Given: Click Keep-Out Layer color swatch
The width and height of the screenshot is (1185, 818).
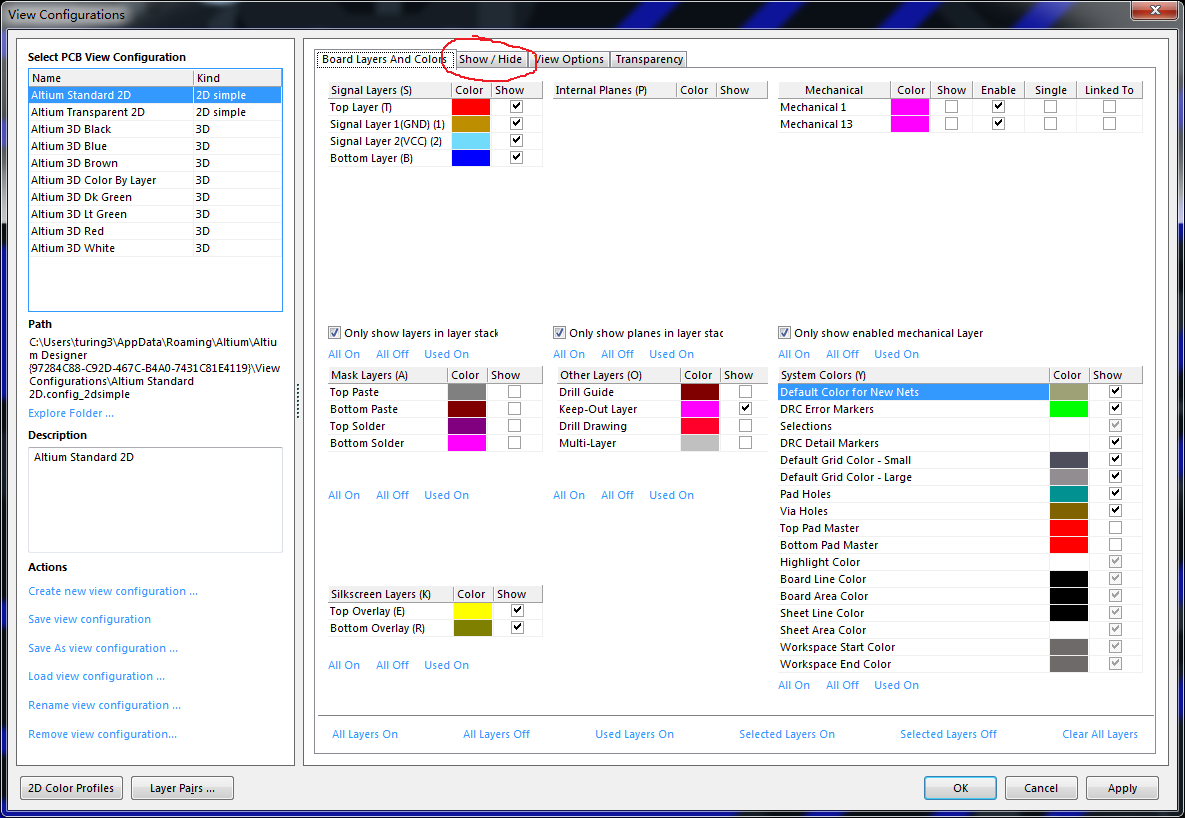Looking at the screenshot, I should 700,409.
